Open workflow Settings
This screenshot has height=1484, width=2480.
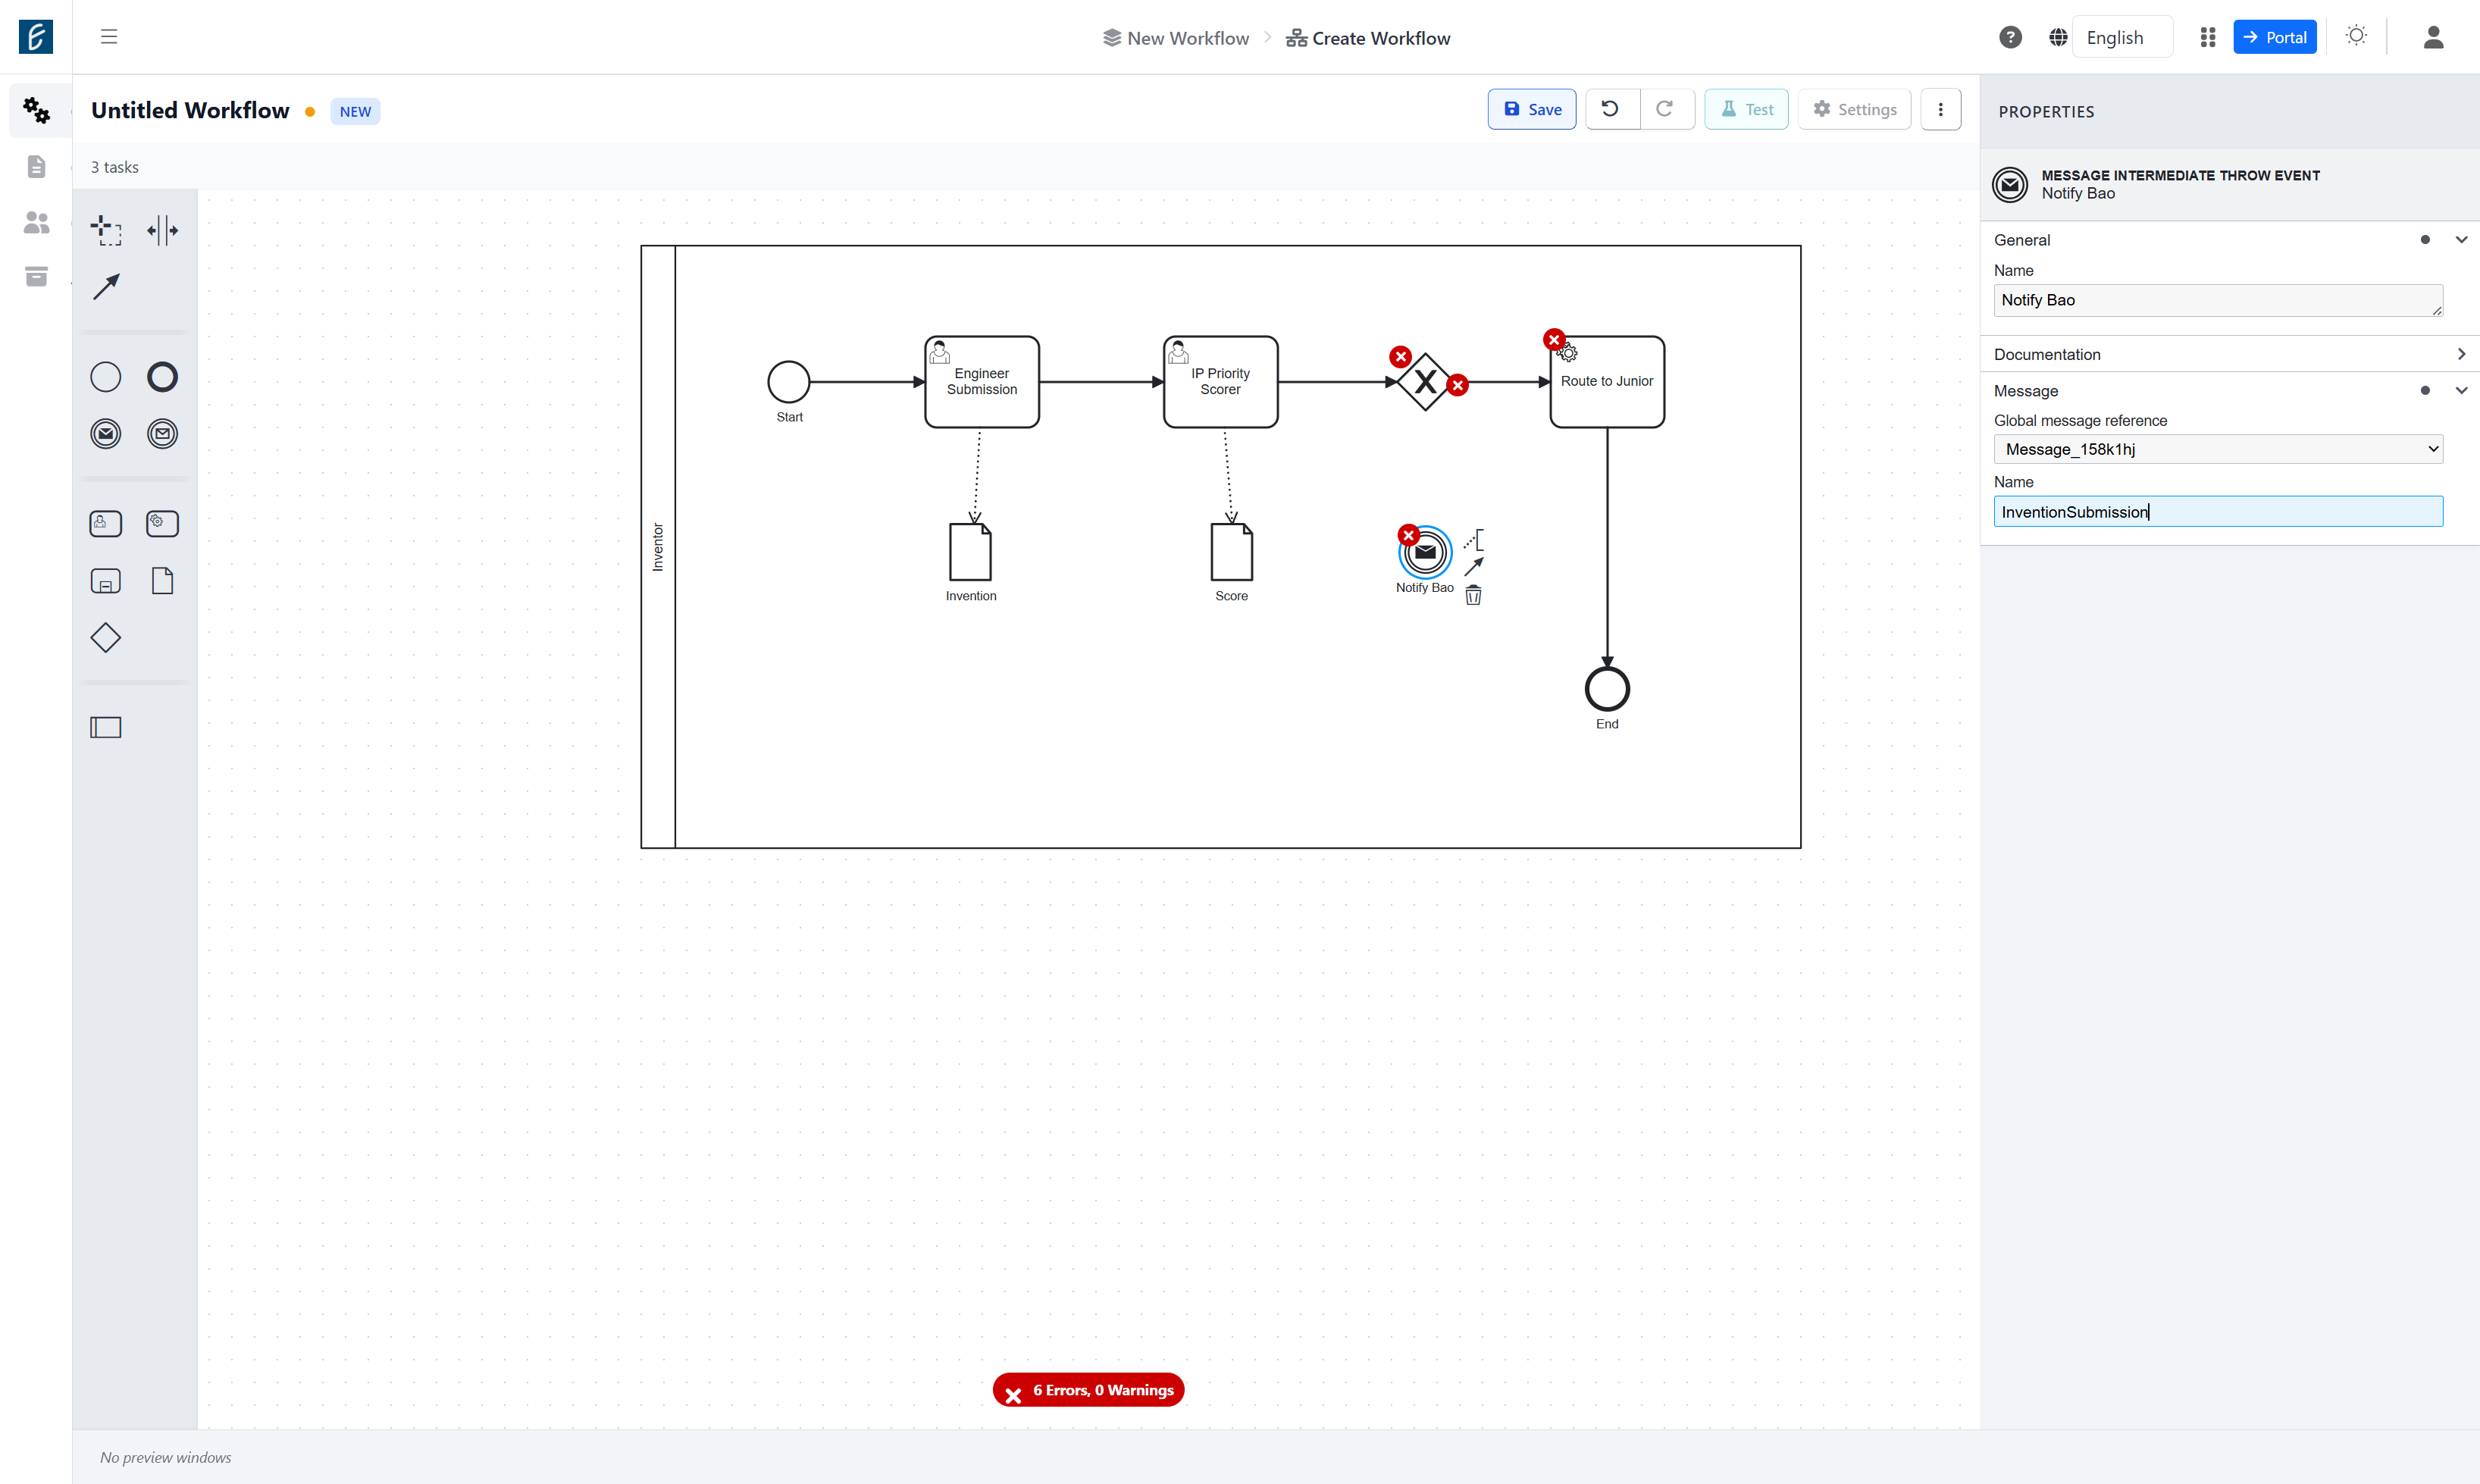tap(1854, 109)
